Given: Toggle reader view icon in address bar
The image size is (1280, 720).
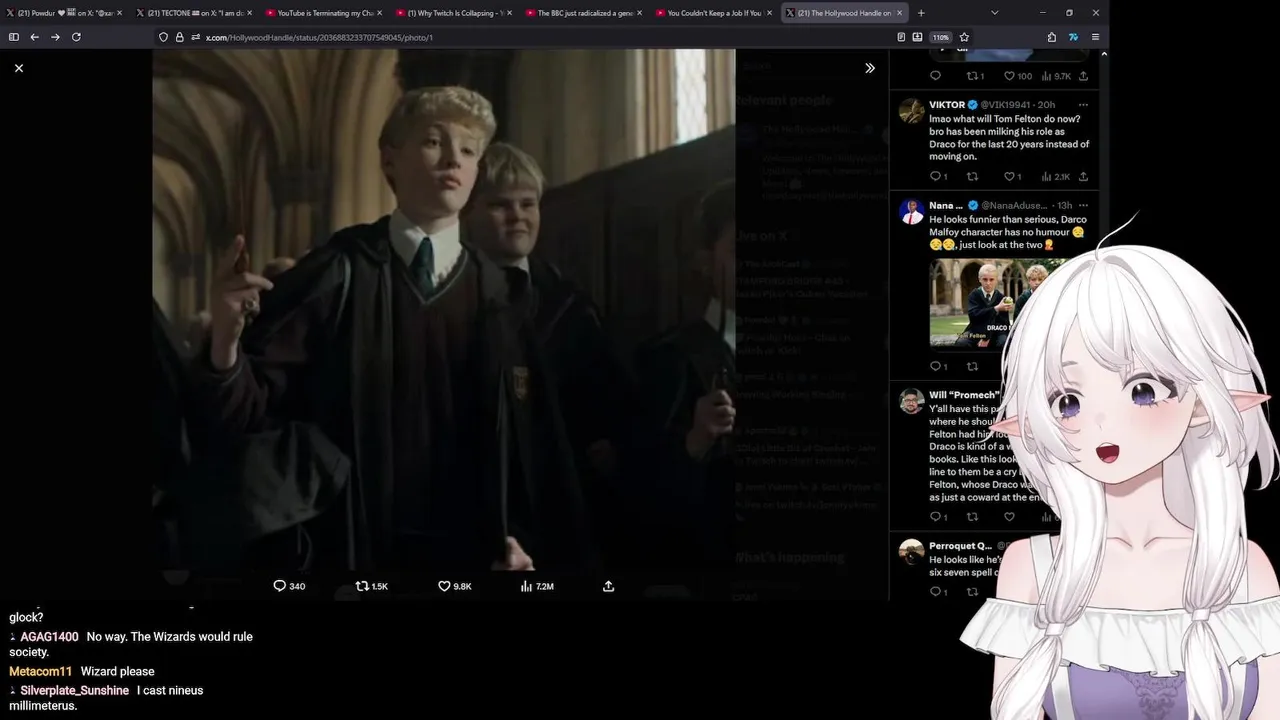Looking at the screenshot, I should 901,37.
